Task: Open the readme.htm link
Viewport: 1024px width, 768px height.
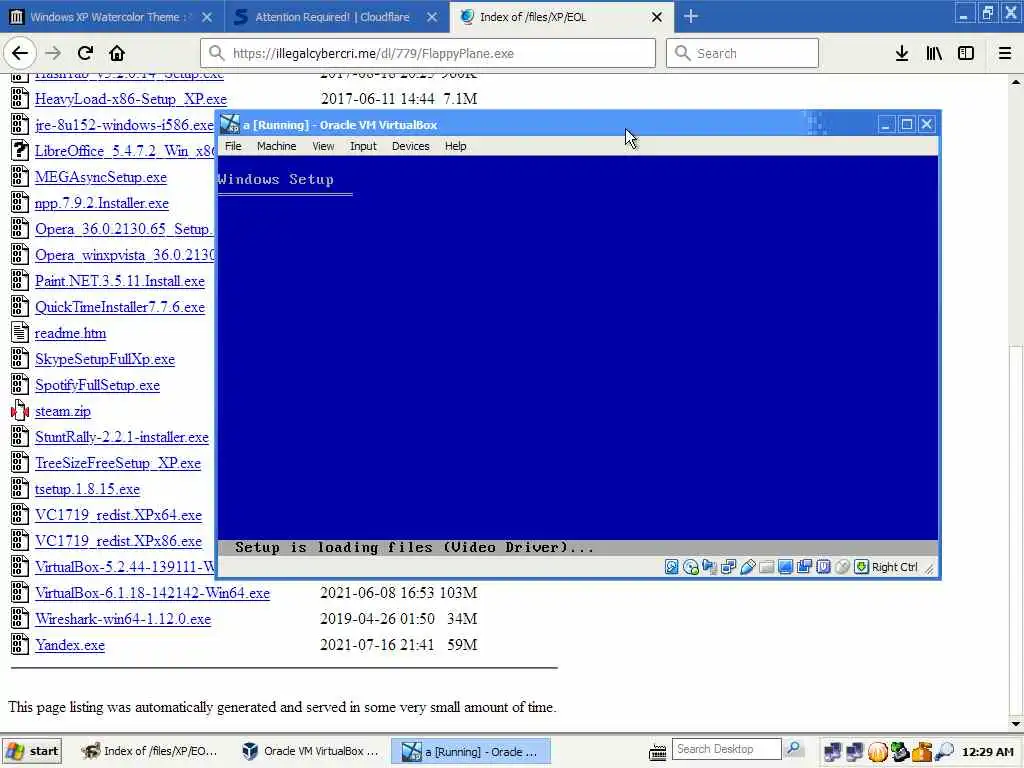Action: [70, 333]
